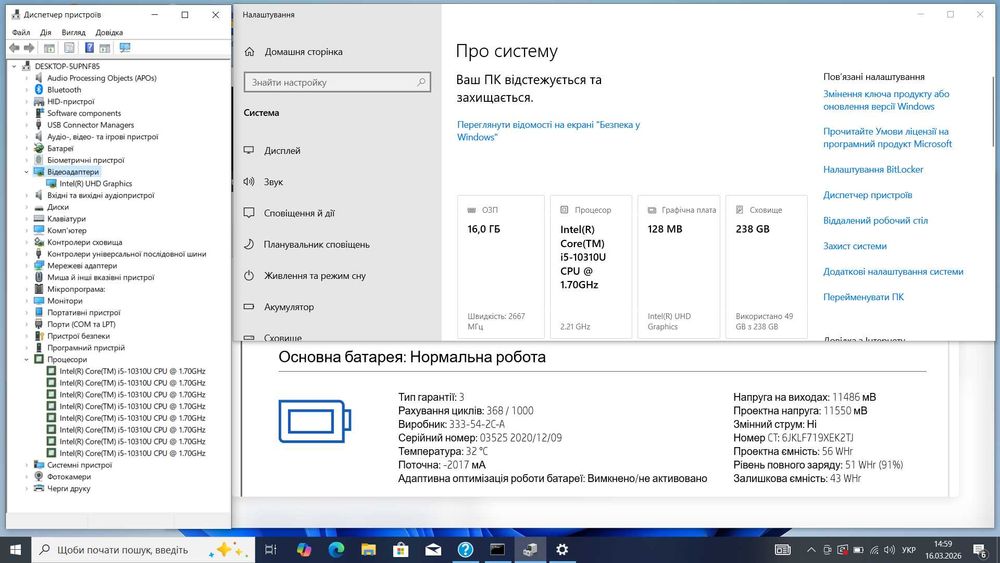Expand the Диски category
This screenshot has height=563, width=1000.
[x=26, y=207]
